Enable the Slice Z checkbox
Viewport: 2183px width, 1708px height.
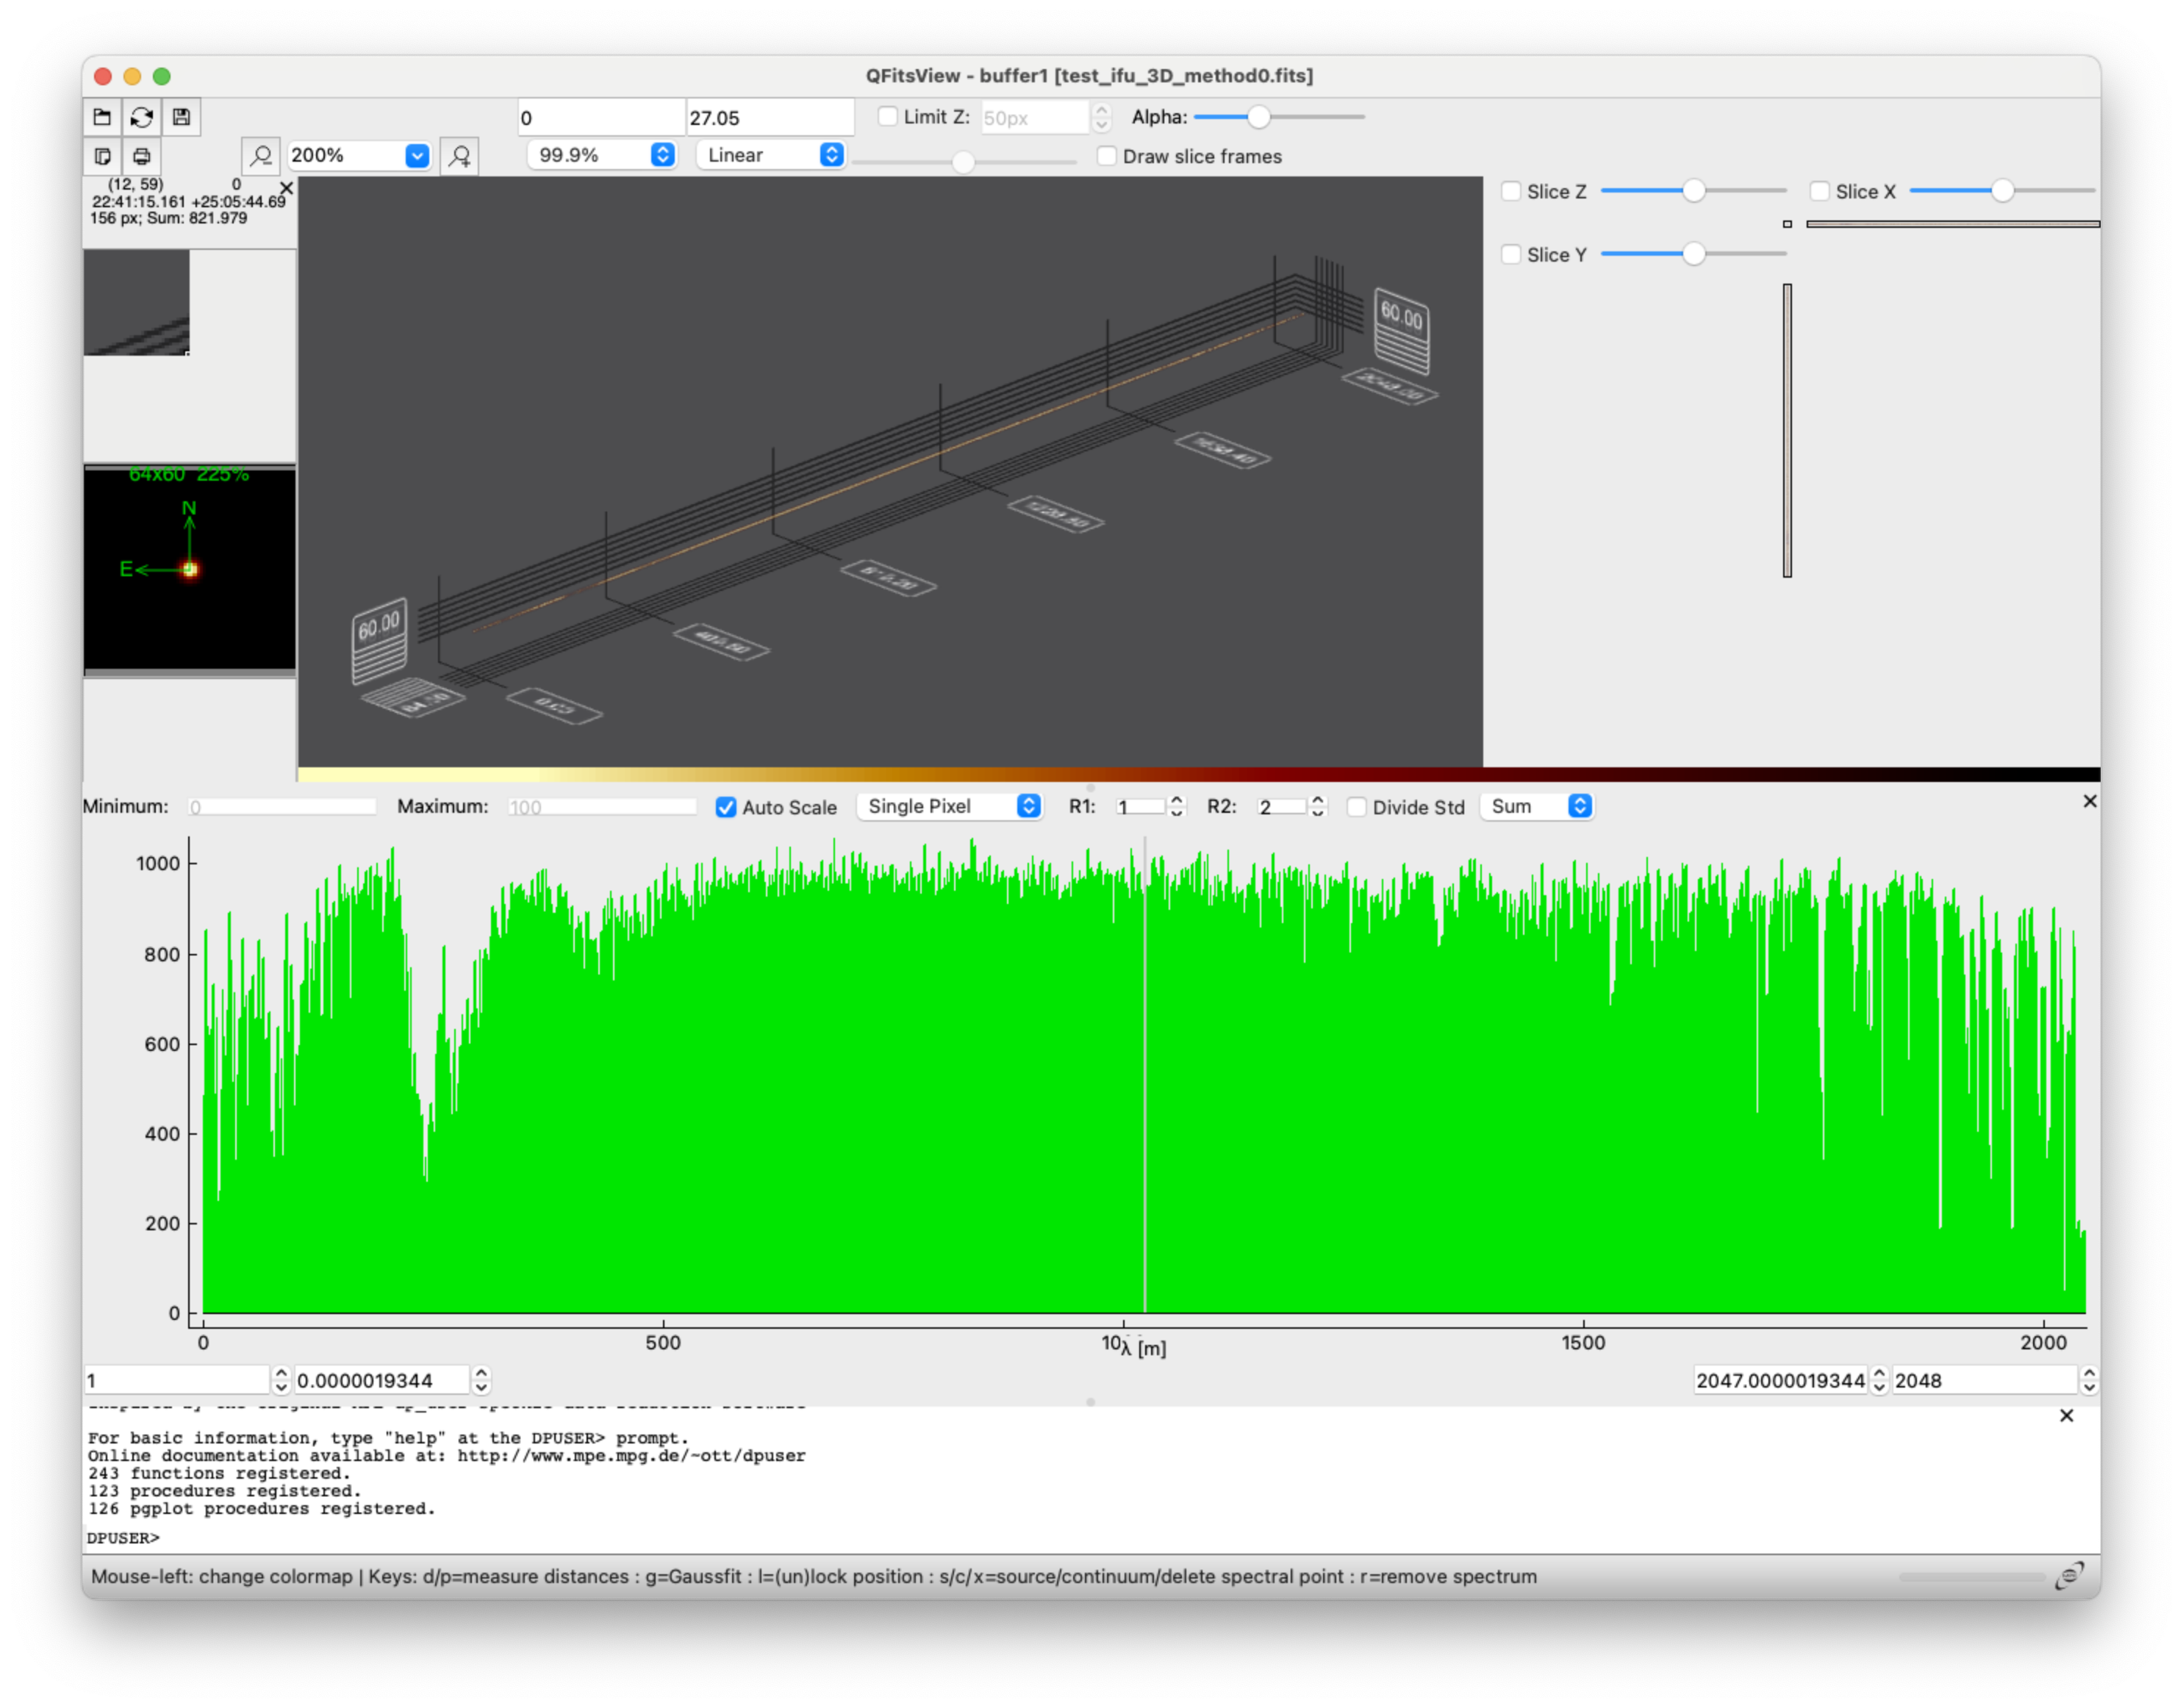1511,191
